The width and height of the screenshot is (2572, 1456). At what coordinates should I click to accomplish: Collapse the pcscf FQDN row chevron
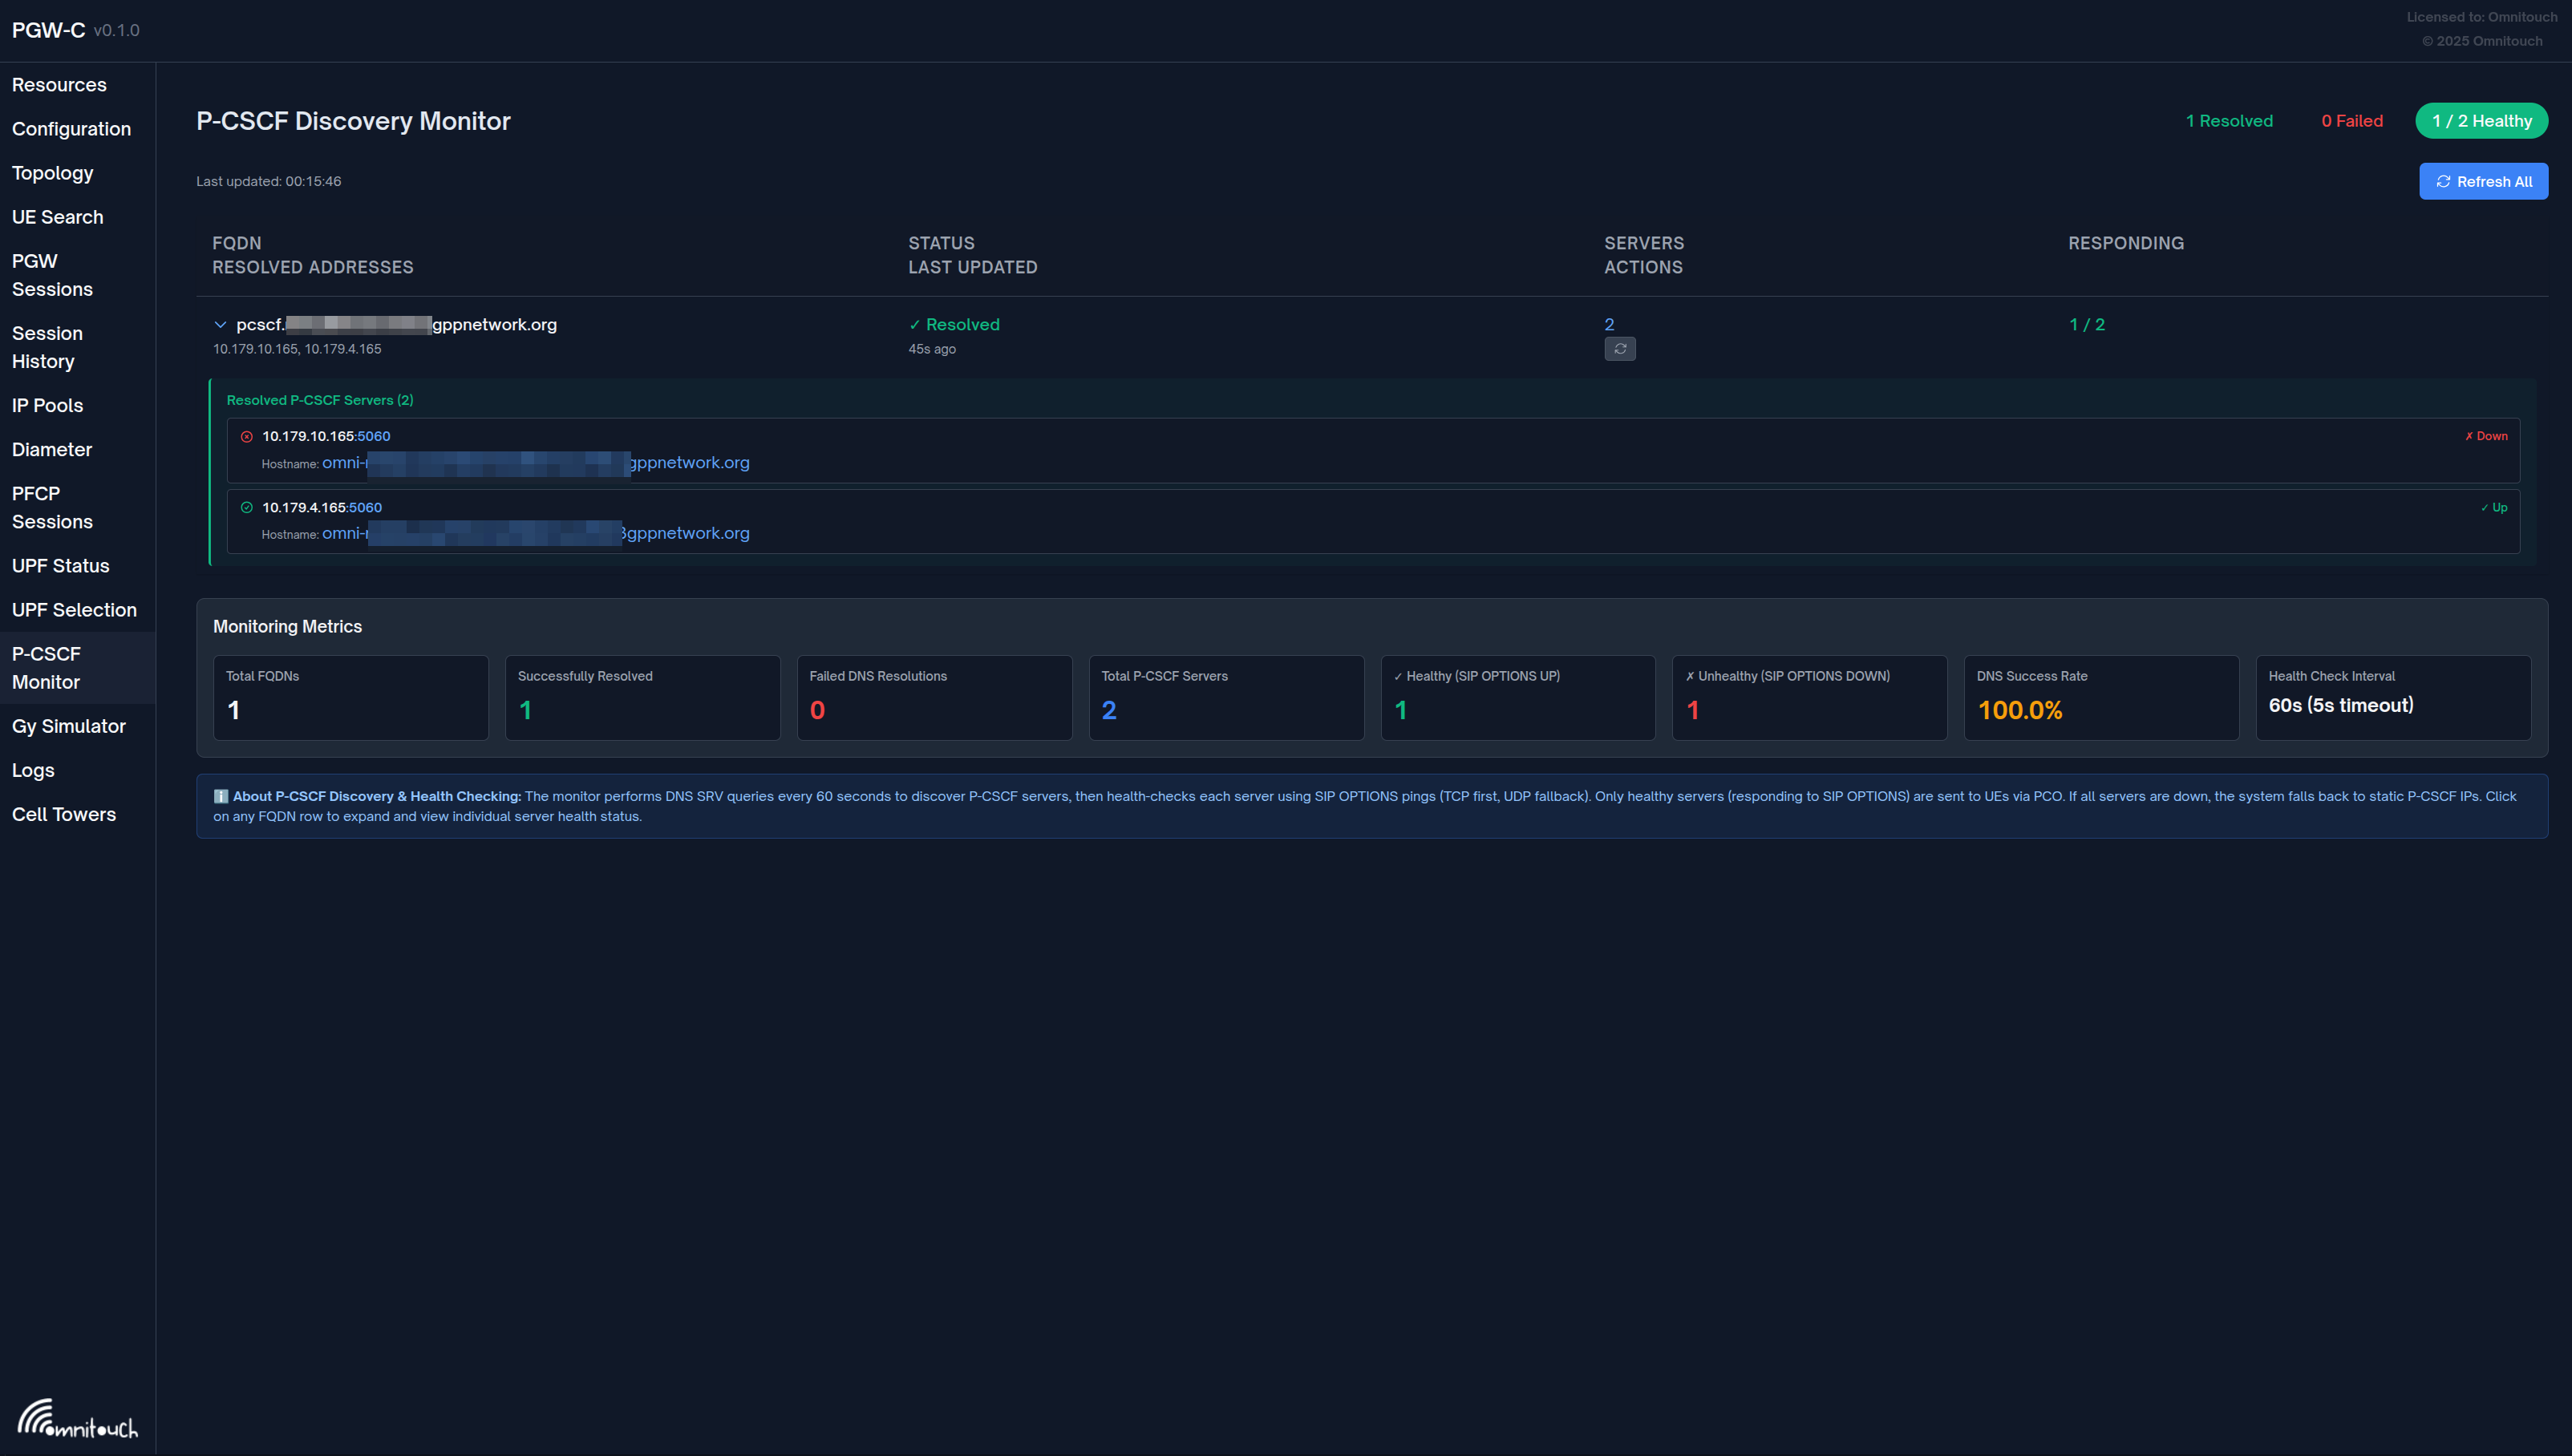coord(220,325)
